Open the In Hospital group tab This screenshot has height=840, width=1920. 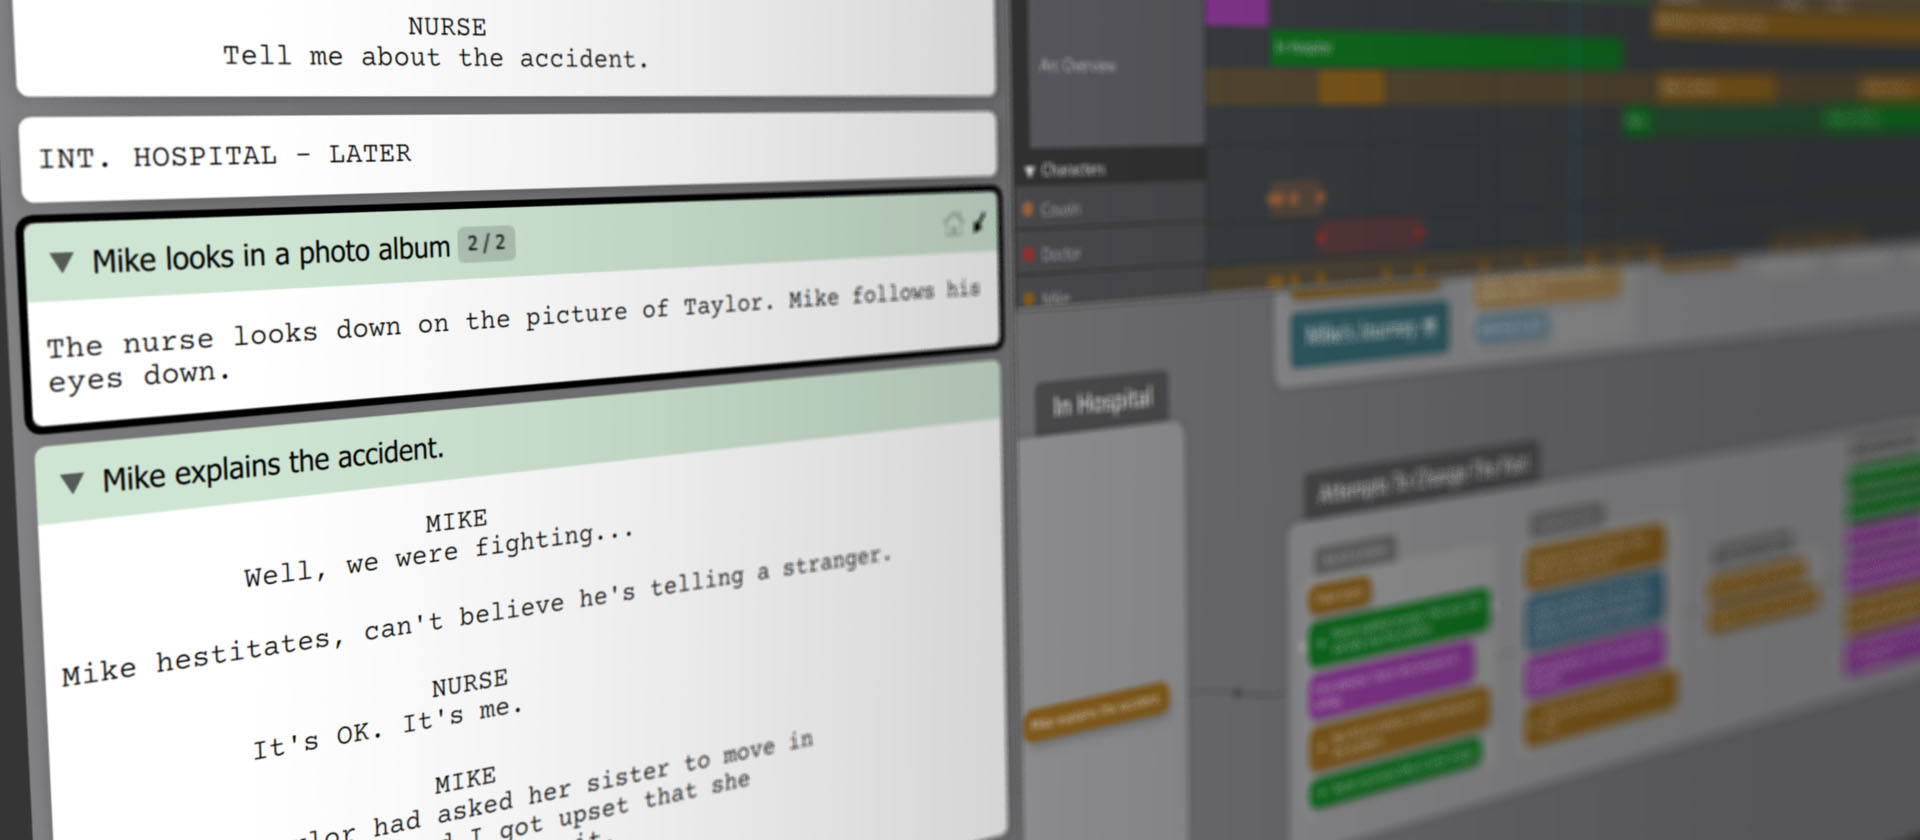pos(1101,403)
